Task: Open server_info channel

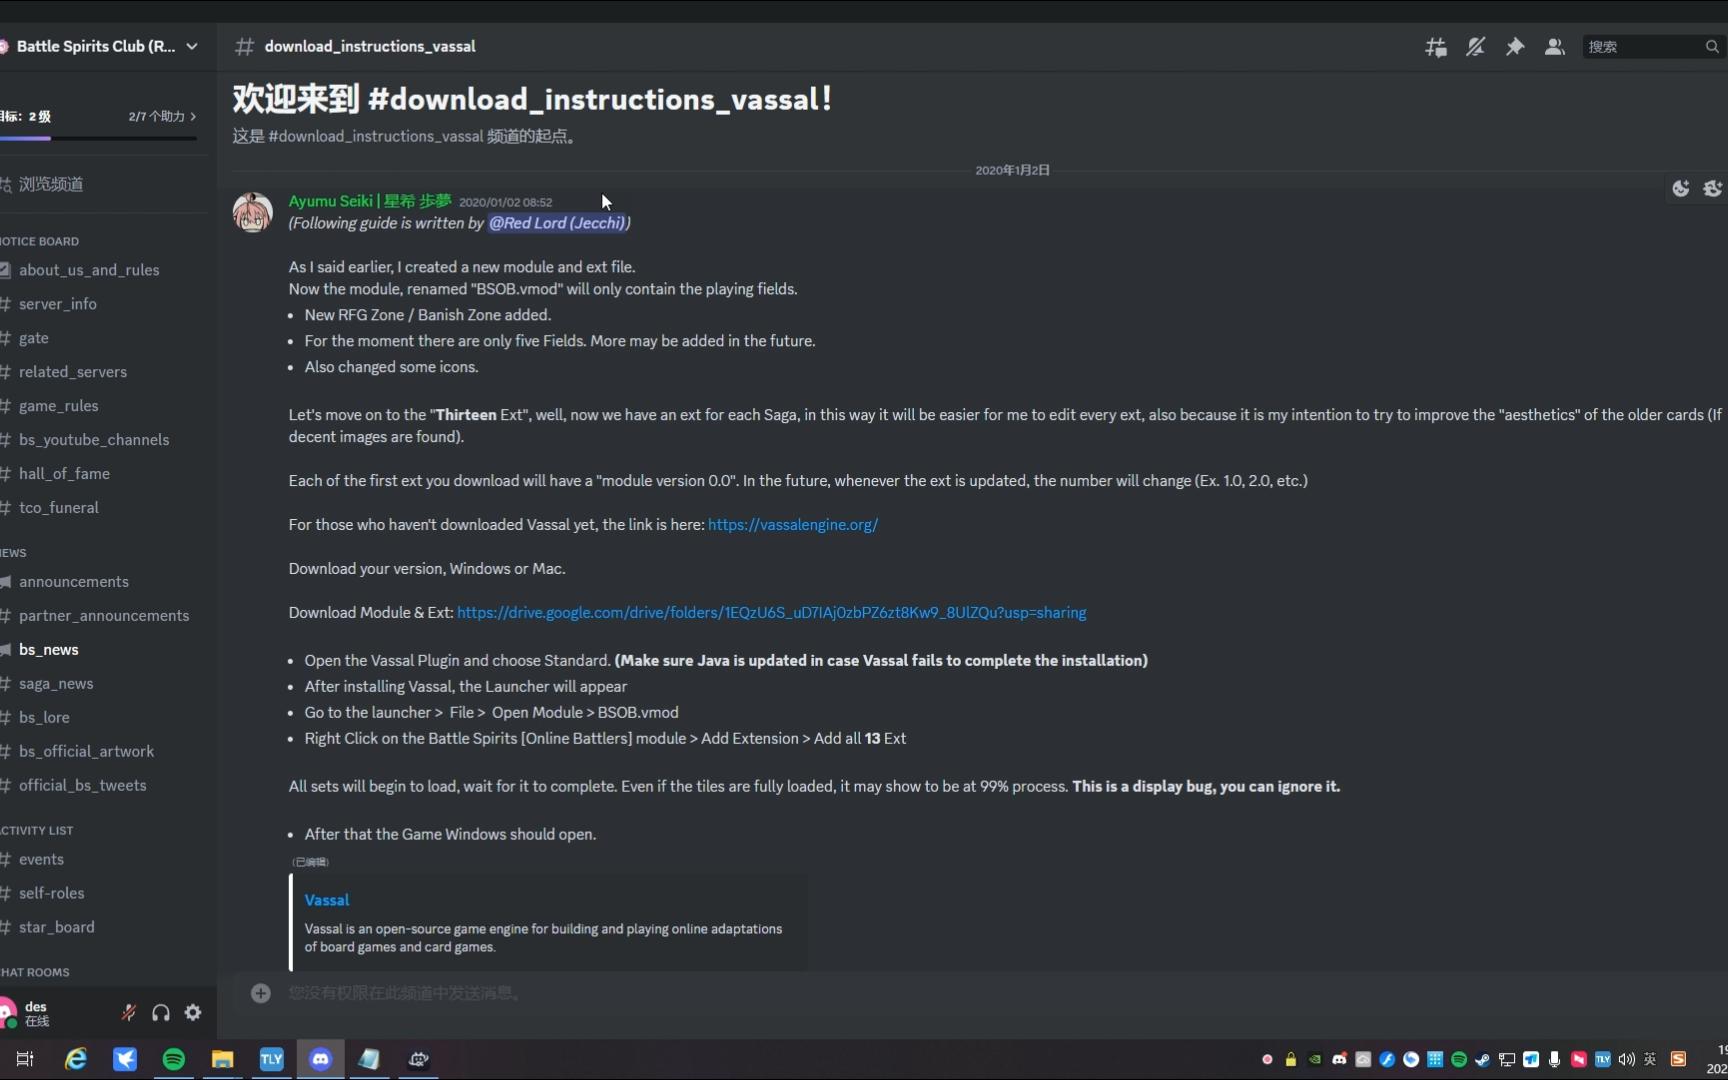Action: pos(58,304)
